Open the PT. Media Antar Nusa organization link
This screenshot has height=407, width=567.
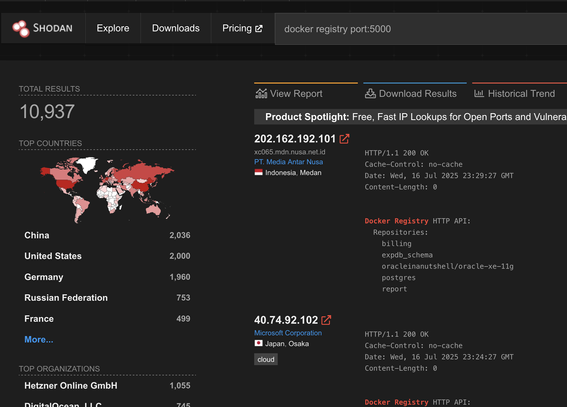(289, 162)
